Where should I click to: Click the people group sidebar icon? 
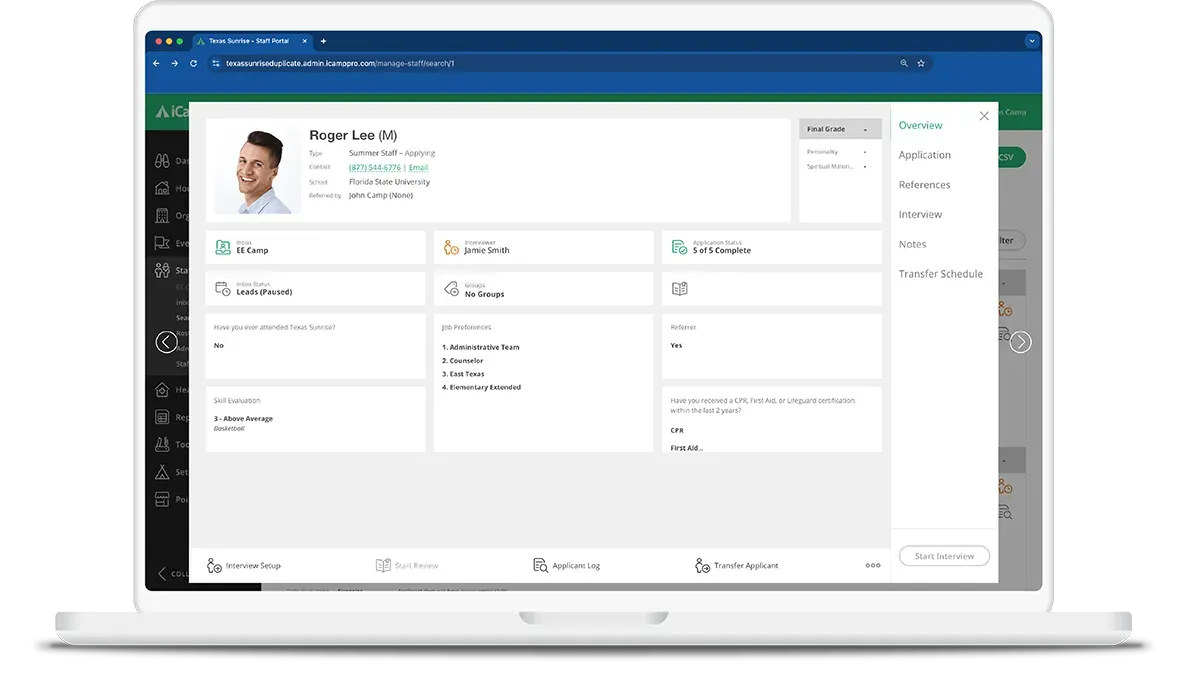click(x=162, y=270)
